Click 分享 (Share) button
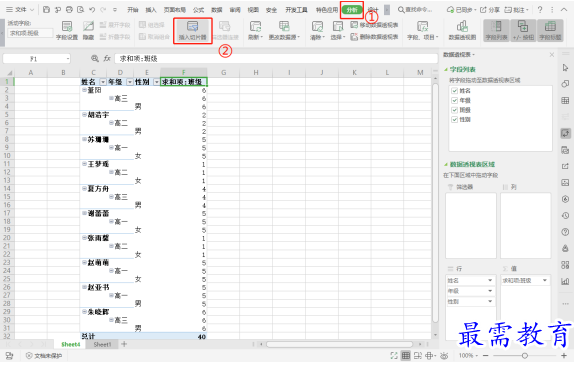 (490, 10)
